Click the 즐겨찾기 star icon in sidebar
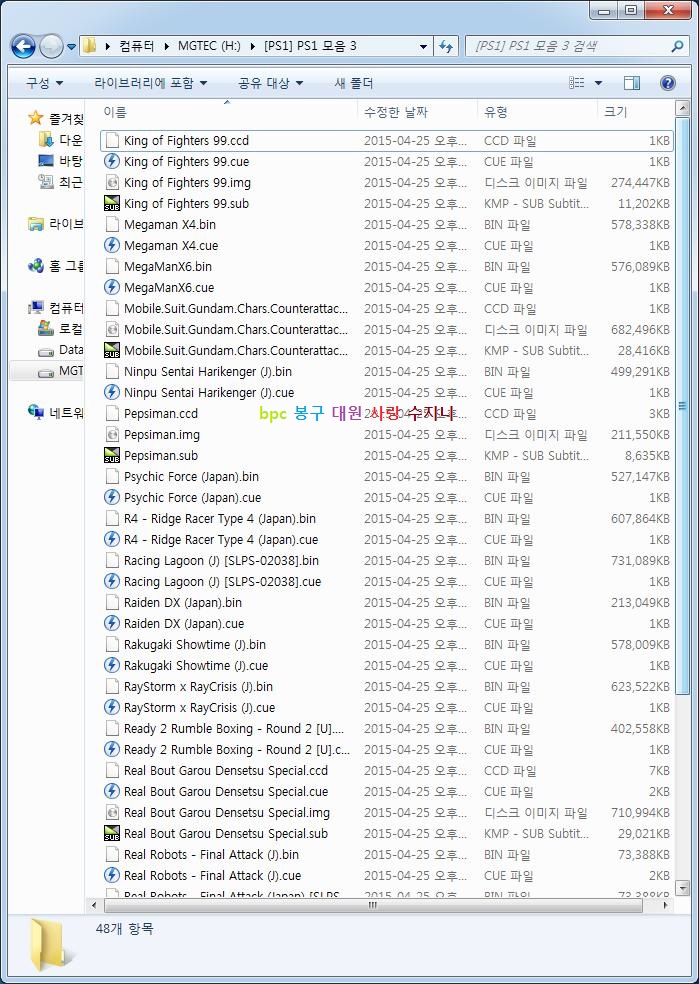Viewport: 699px width, 984px height. (x=36, y=118)
